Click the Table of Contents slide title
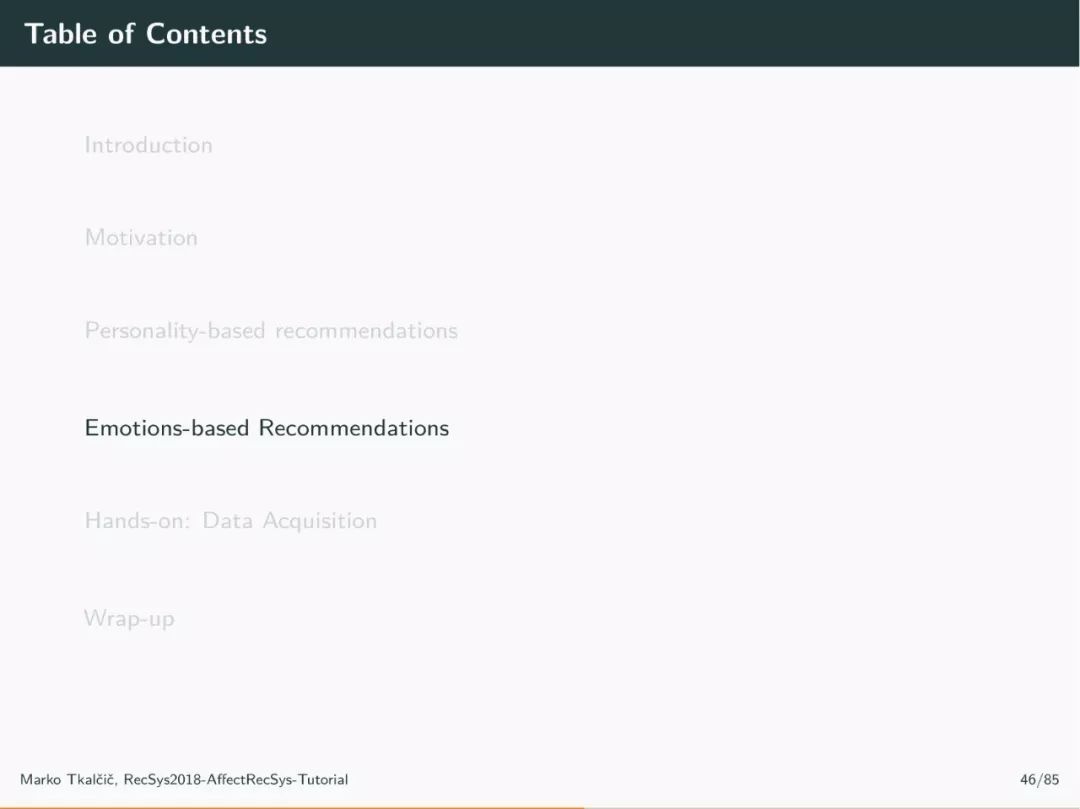Viewport: 1080px width, 809px height. (x=145, y=34)
